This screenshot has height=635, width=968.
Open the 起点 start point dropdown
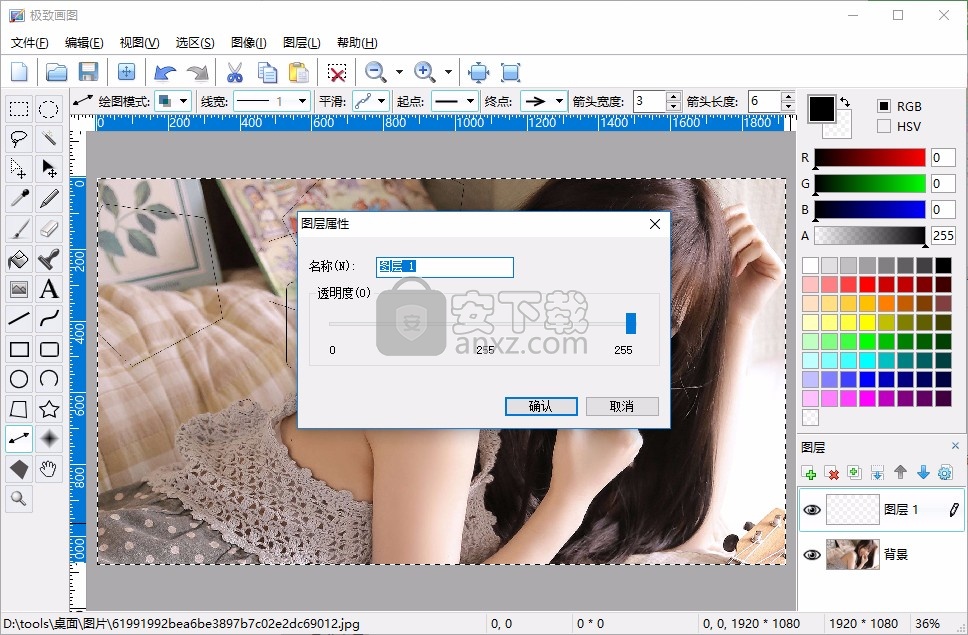455,101
